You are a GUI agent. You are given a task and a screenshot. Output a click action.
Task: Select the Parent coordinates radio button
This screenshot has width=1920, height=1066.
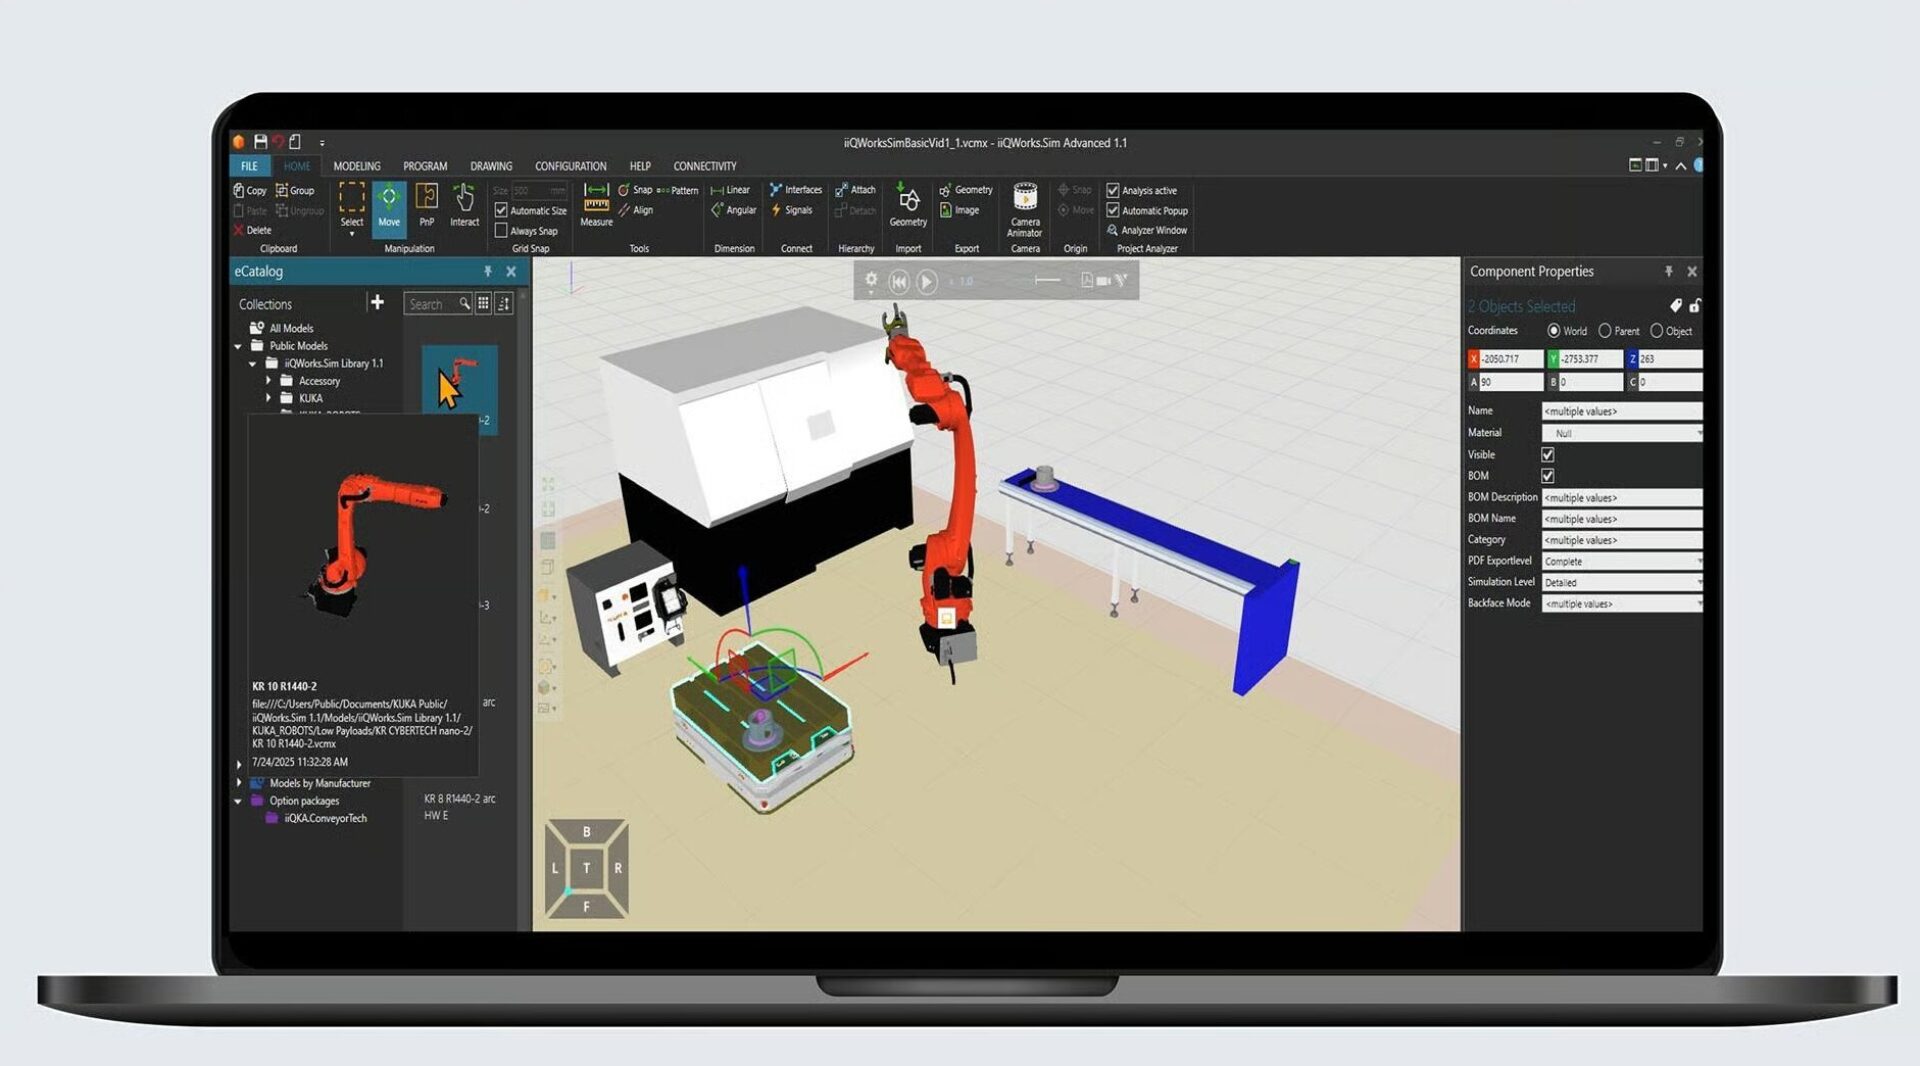pos(1605,330)
